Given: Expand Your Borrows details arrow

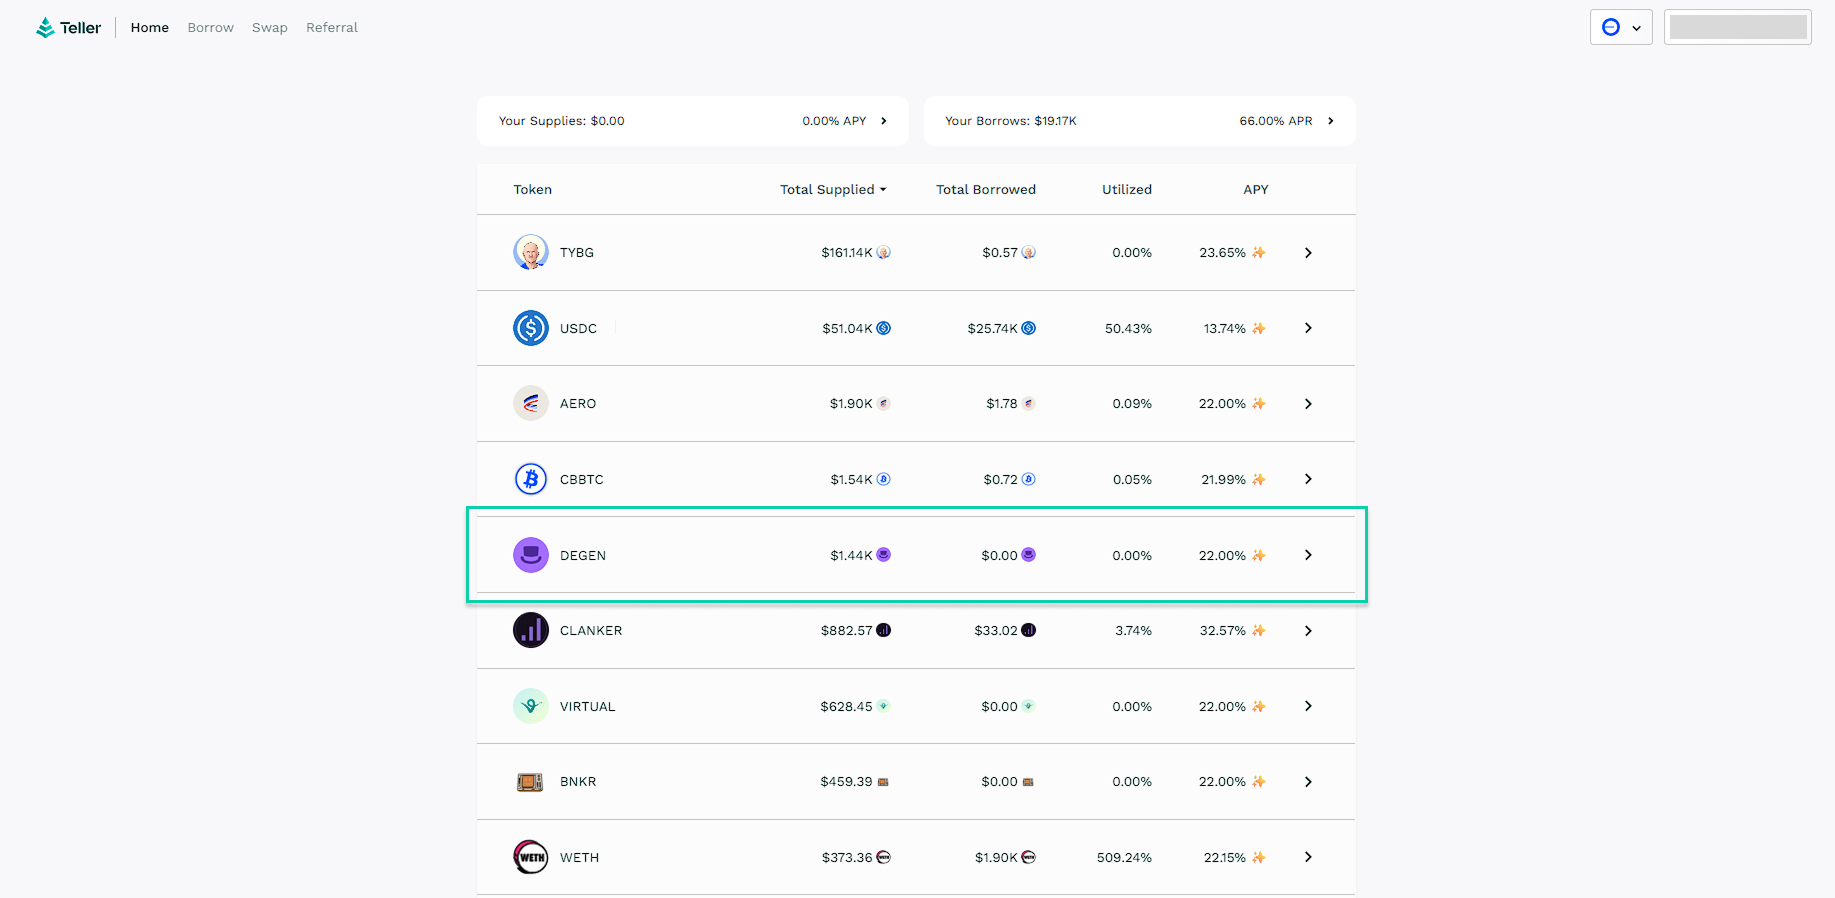Looking at the screenshot, I should point(1330,121).
